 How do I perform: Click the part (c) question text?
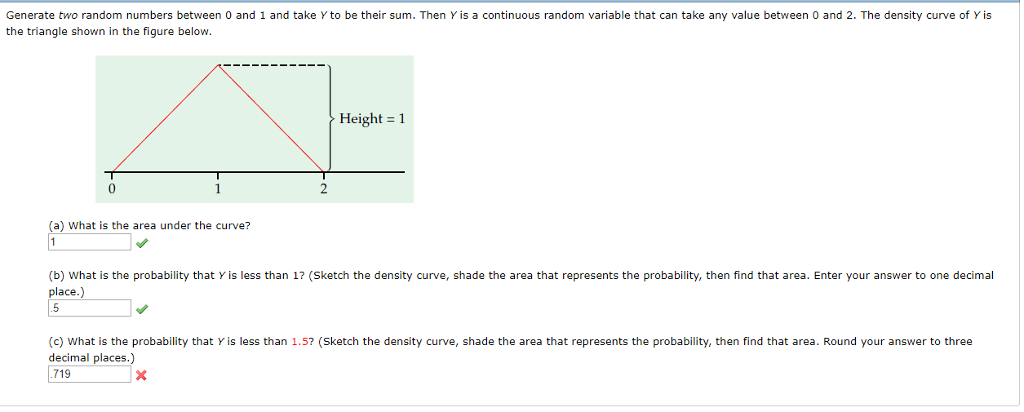coord(510,349)
